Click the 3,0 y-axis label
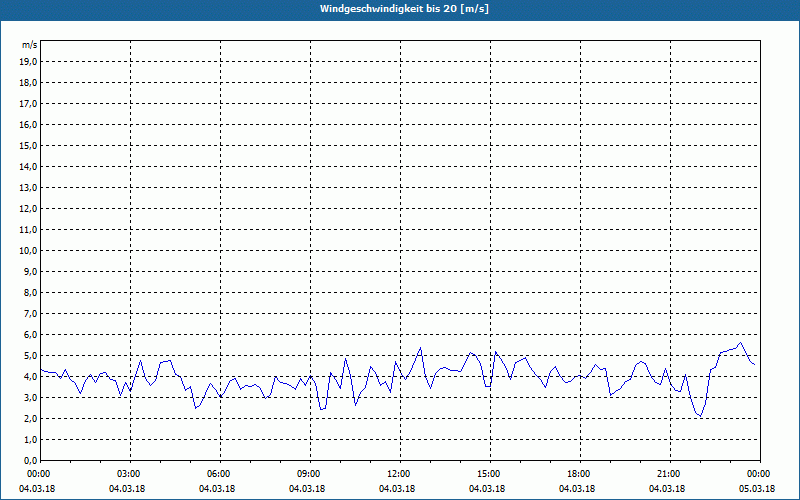Viewport: 800px width, 500px height. (x=31, y=397)
